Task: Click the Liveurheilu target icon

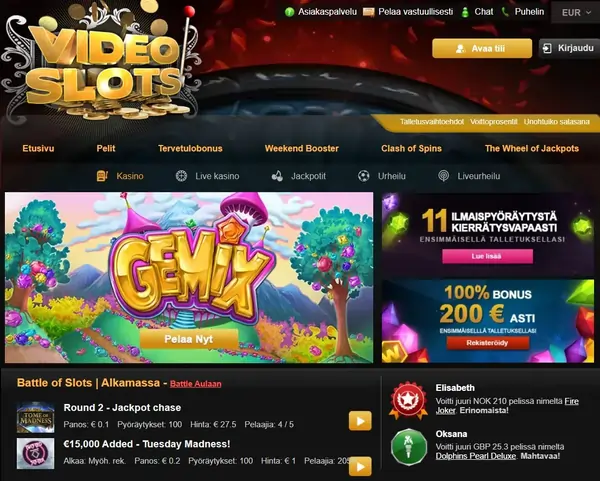Action: [x=443, y=176]
